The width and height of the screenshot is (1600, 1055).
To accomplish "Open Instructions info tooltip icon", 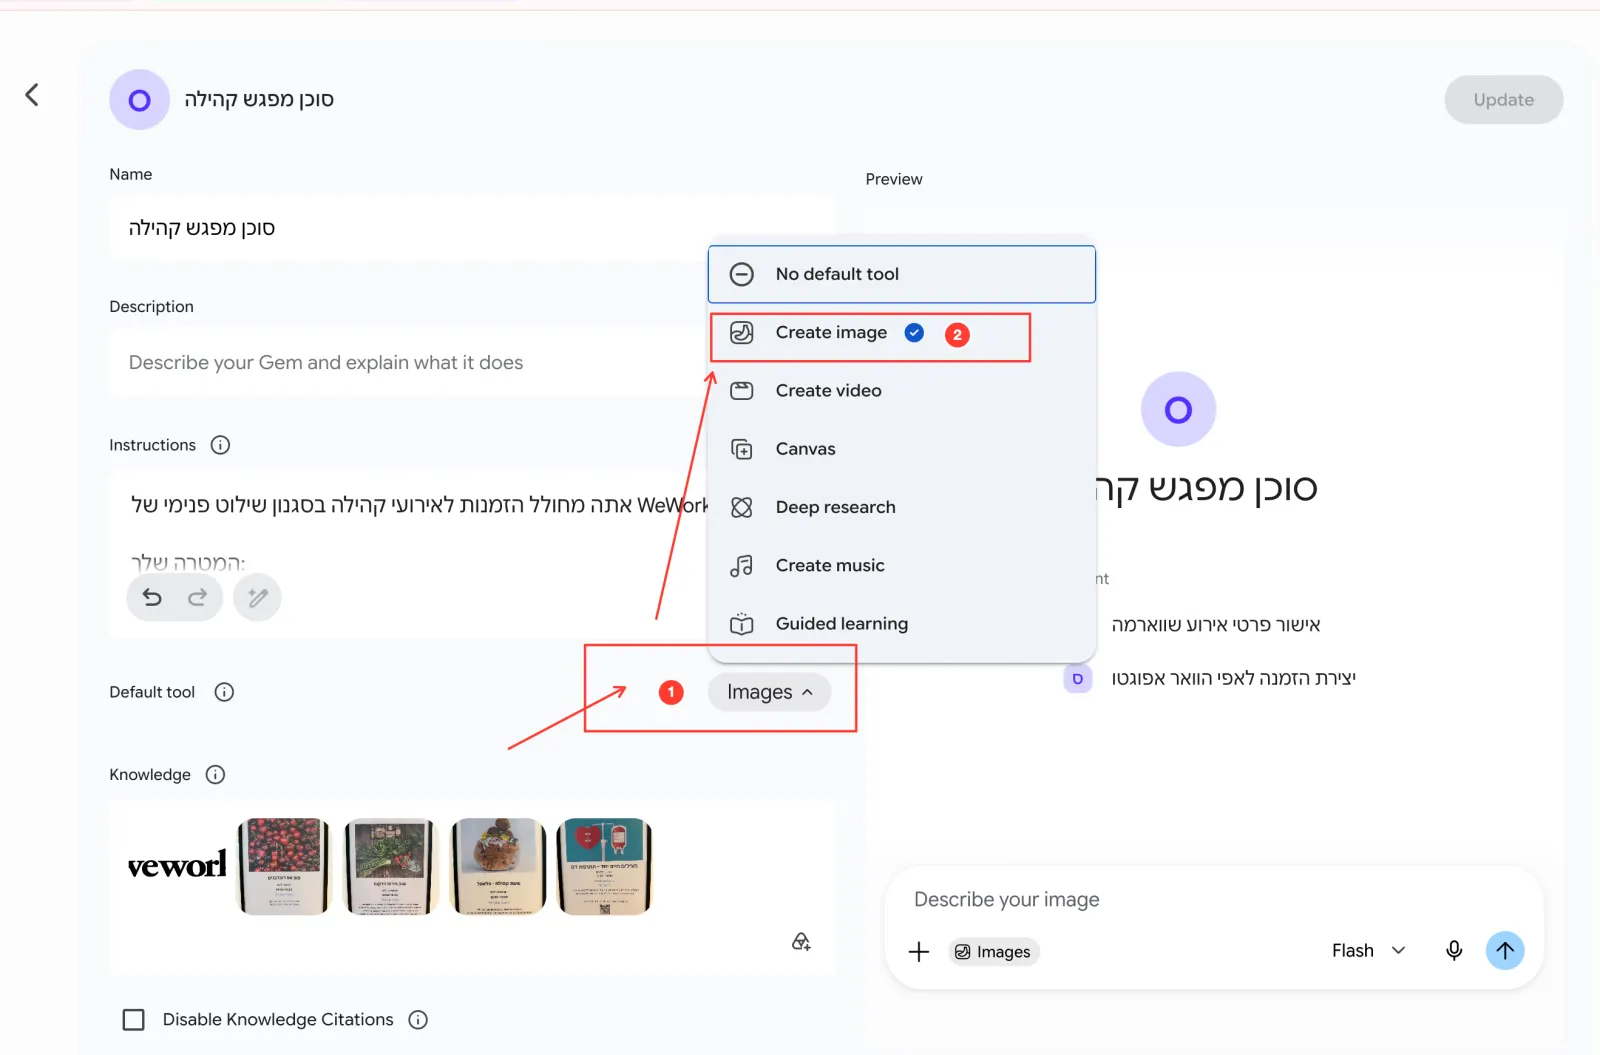I will (x=220, y=445).
